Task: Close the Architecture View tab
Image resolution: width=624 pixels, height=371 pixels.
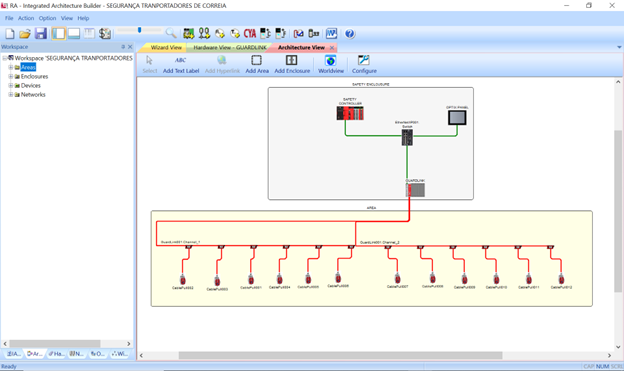Action: [332, 48]
